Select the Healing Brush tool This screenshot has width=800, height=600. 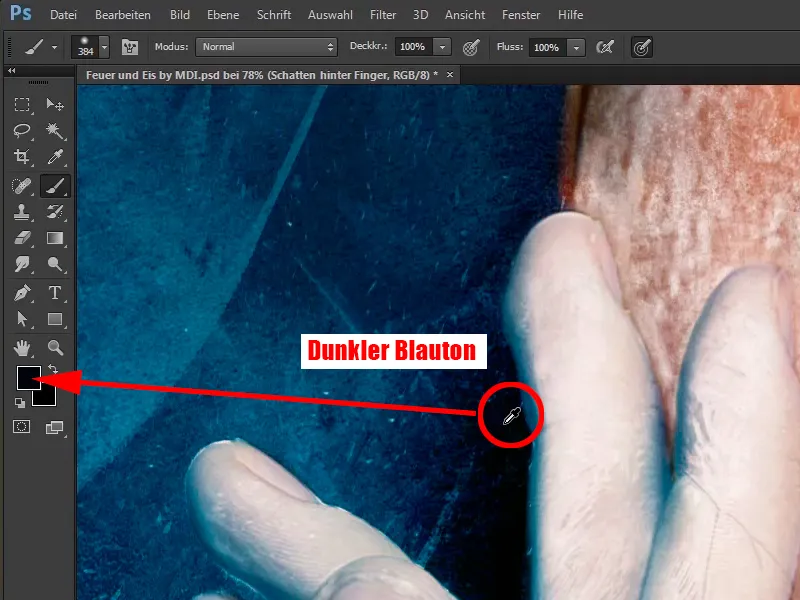21,186
